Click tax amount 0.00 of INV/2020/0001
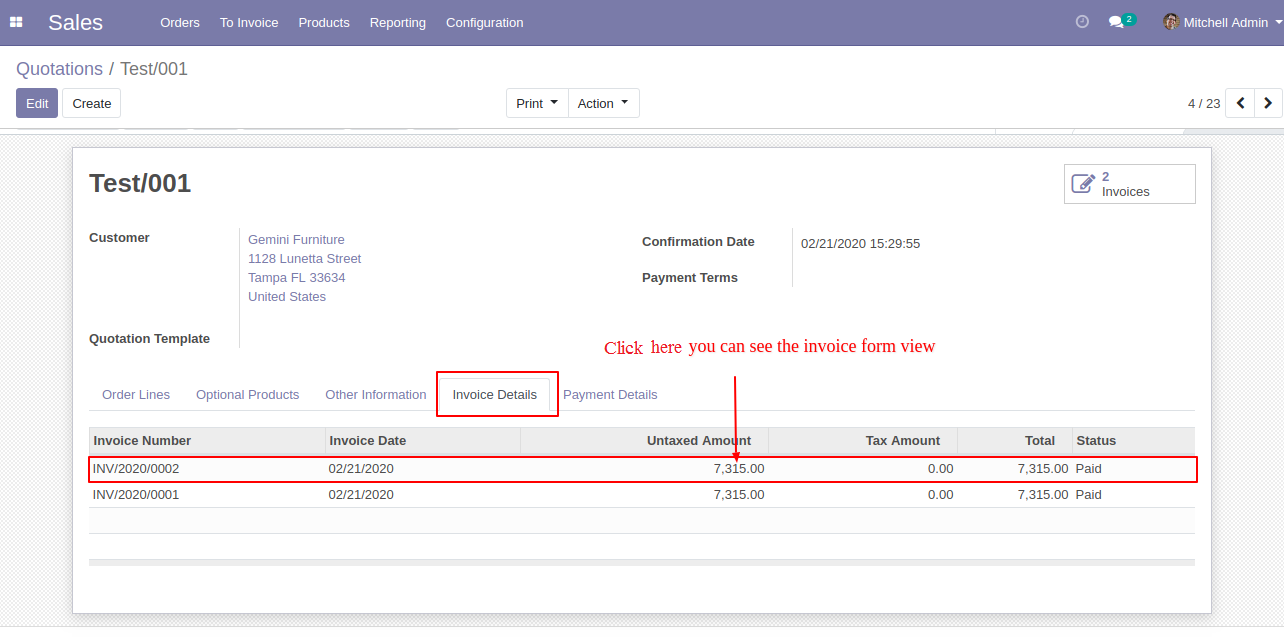1284x638 pixels. point(940,495)
